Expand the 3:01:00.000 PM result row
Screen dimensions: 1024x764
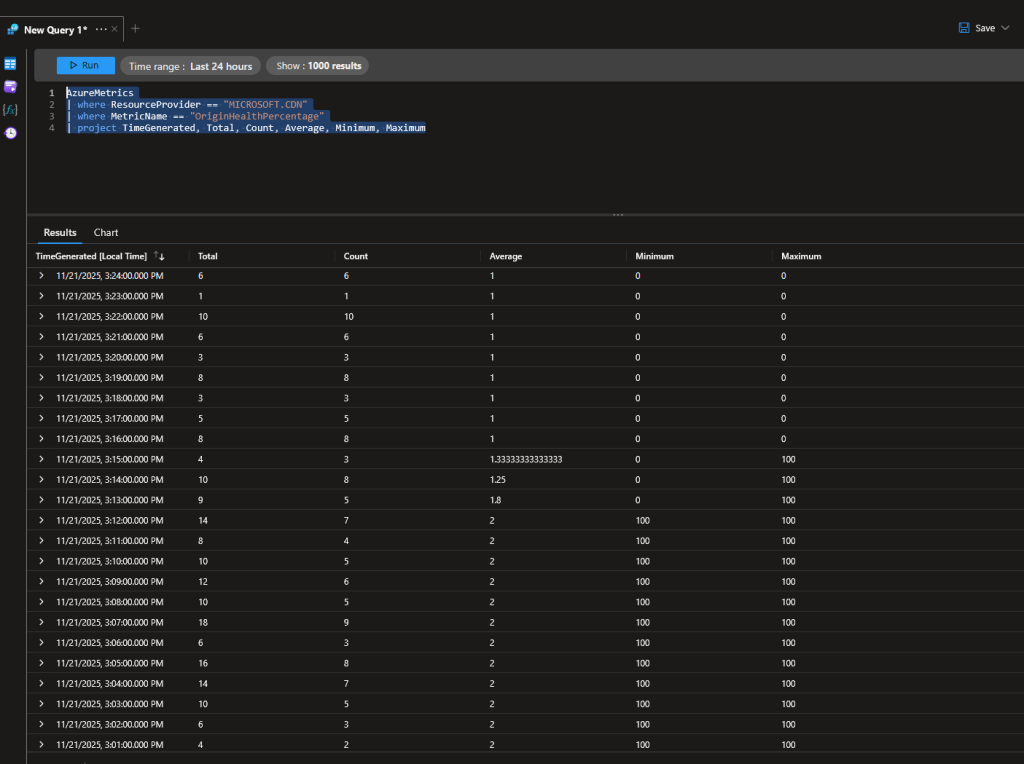41,744
